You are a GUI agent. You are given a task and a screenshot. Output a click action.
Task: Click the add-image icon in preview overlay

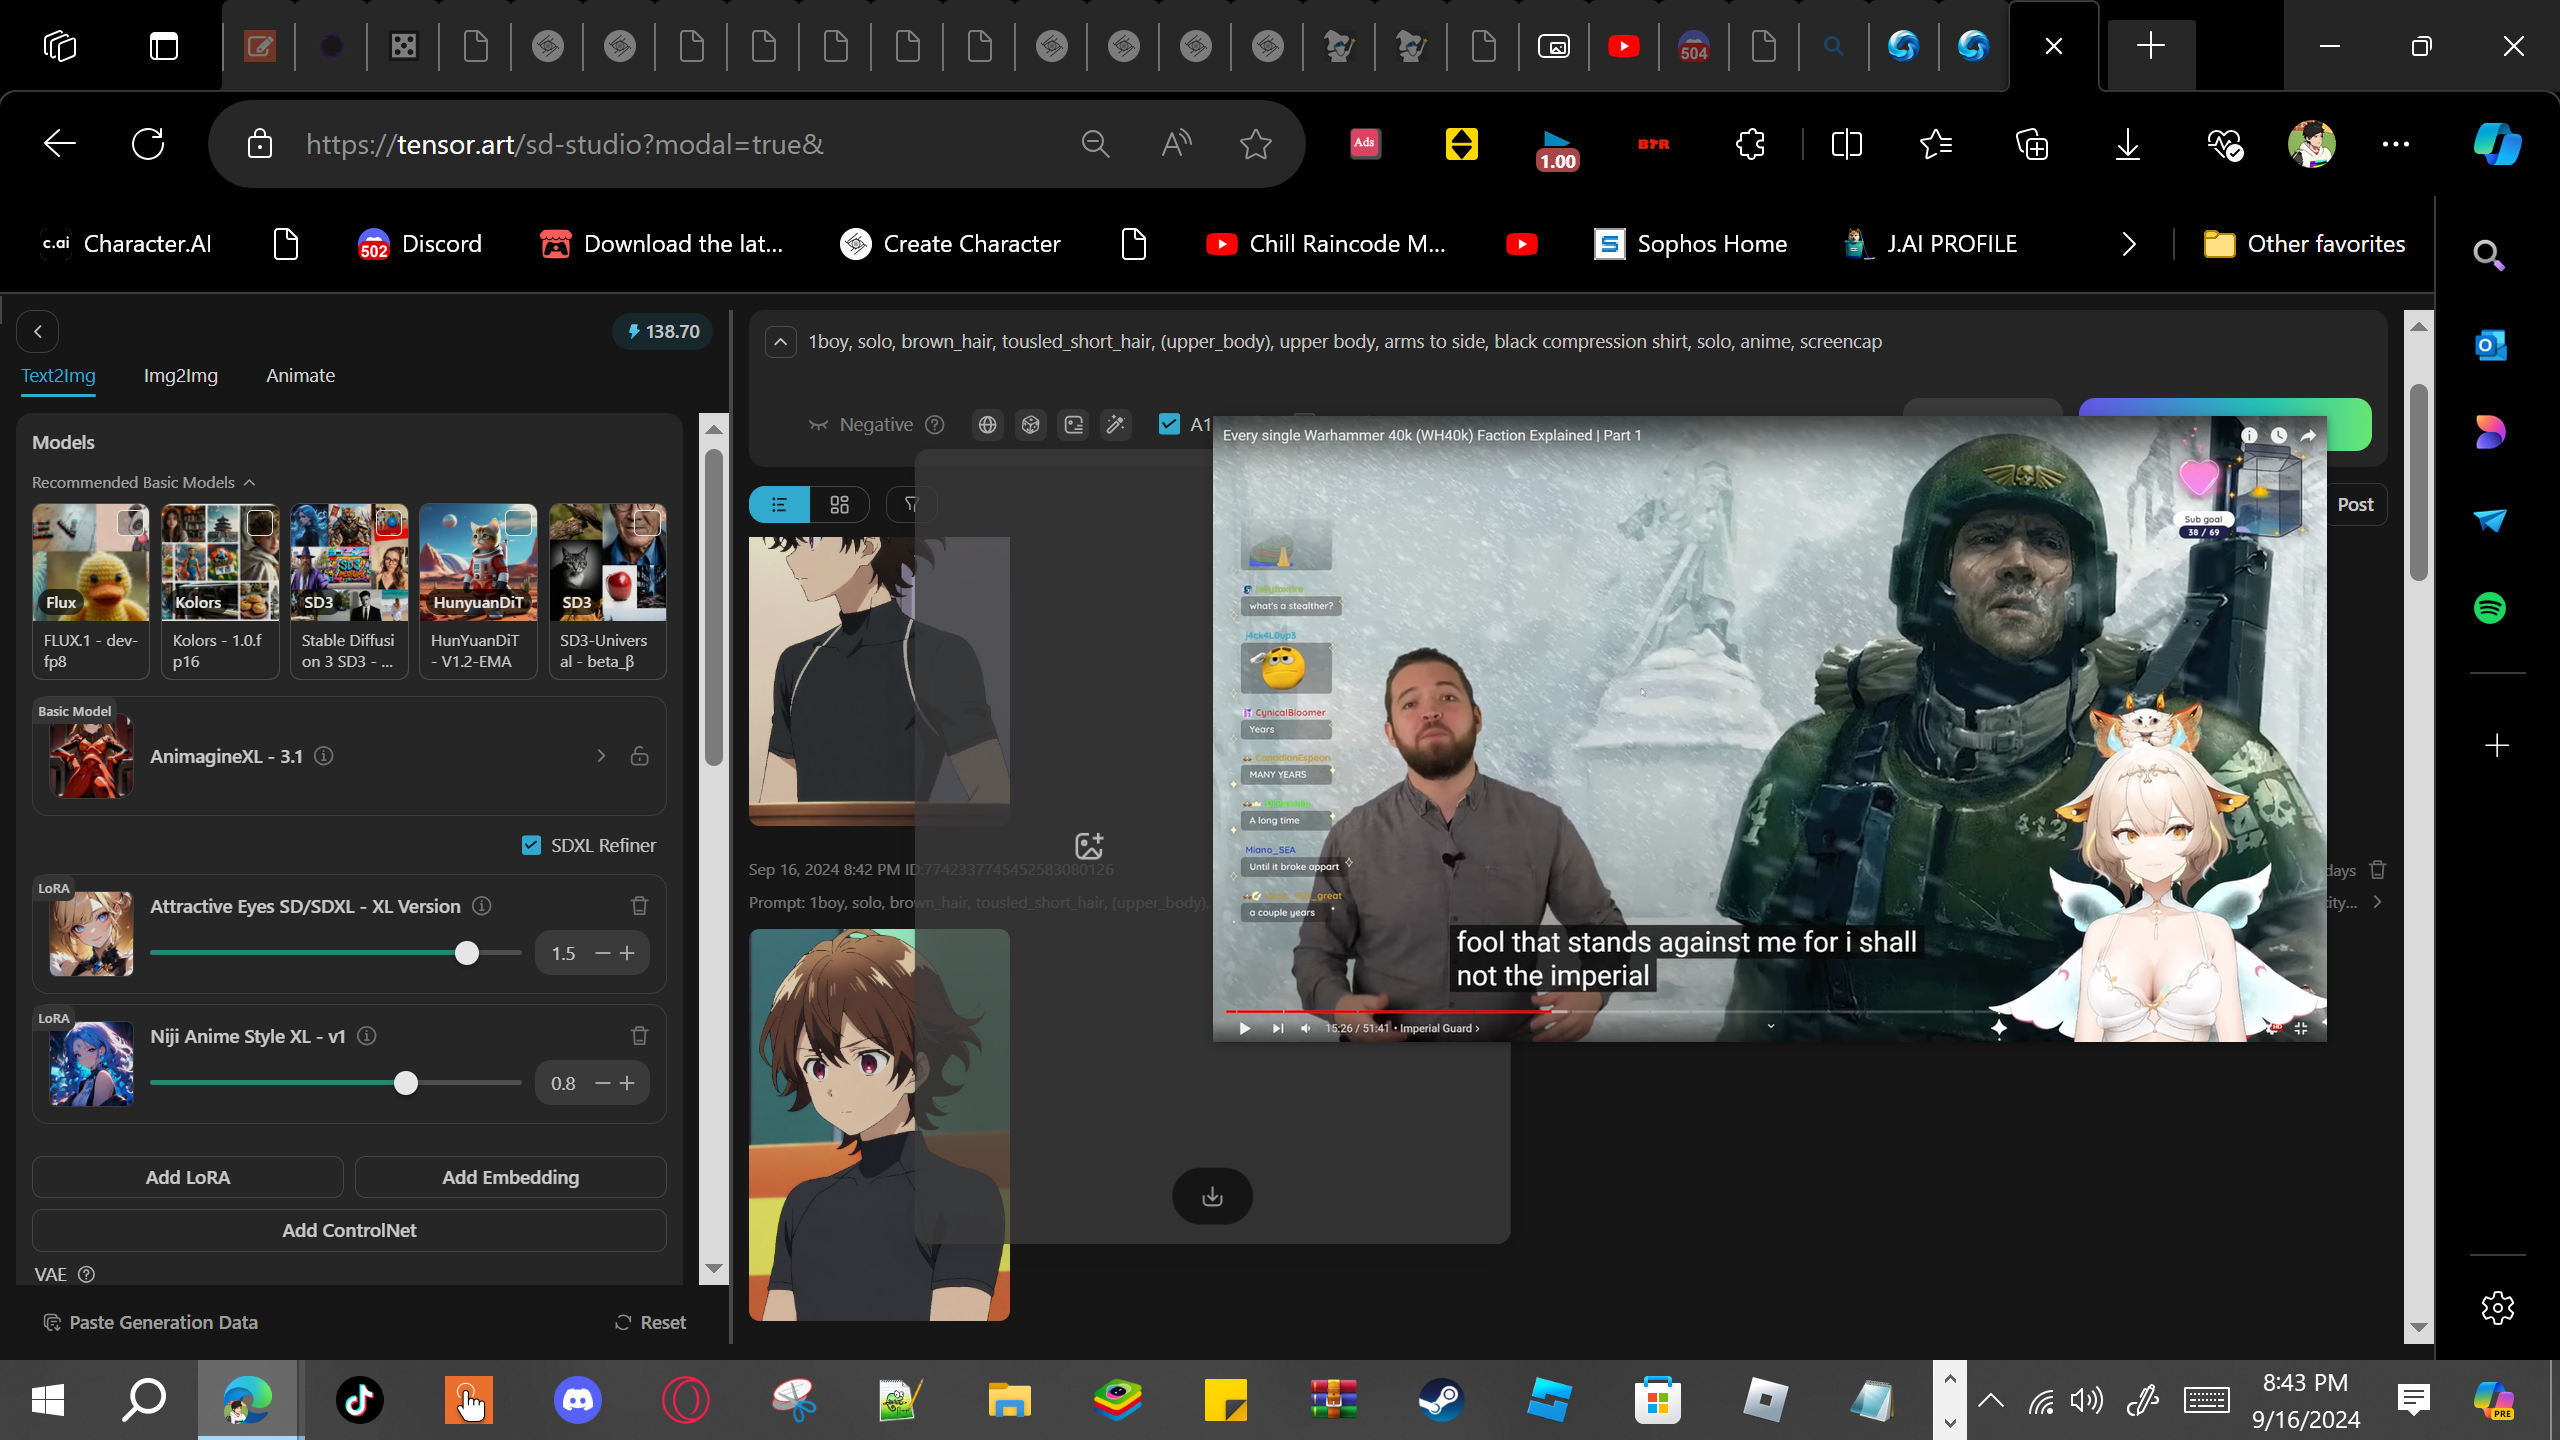[x=1089, y=846]
